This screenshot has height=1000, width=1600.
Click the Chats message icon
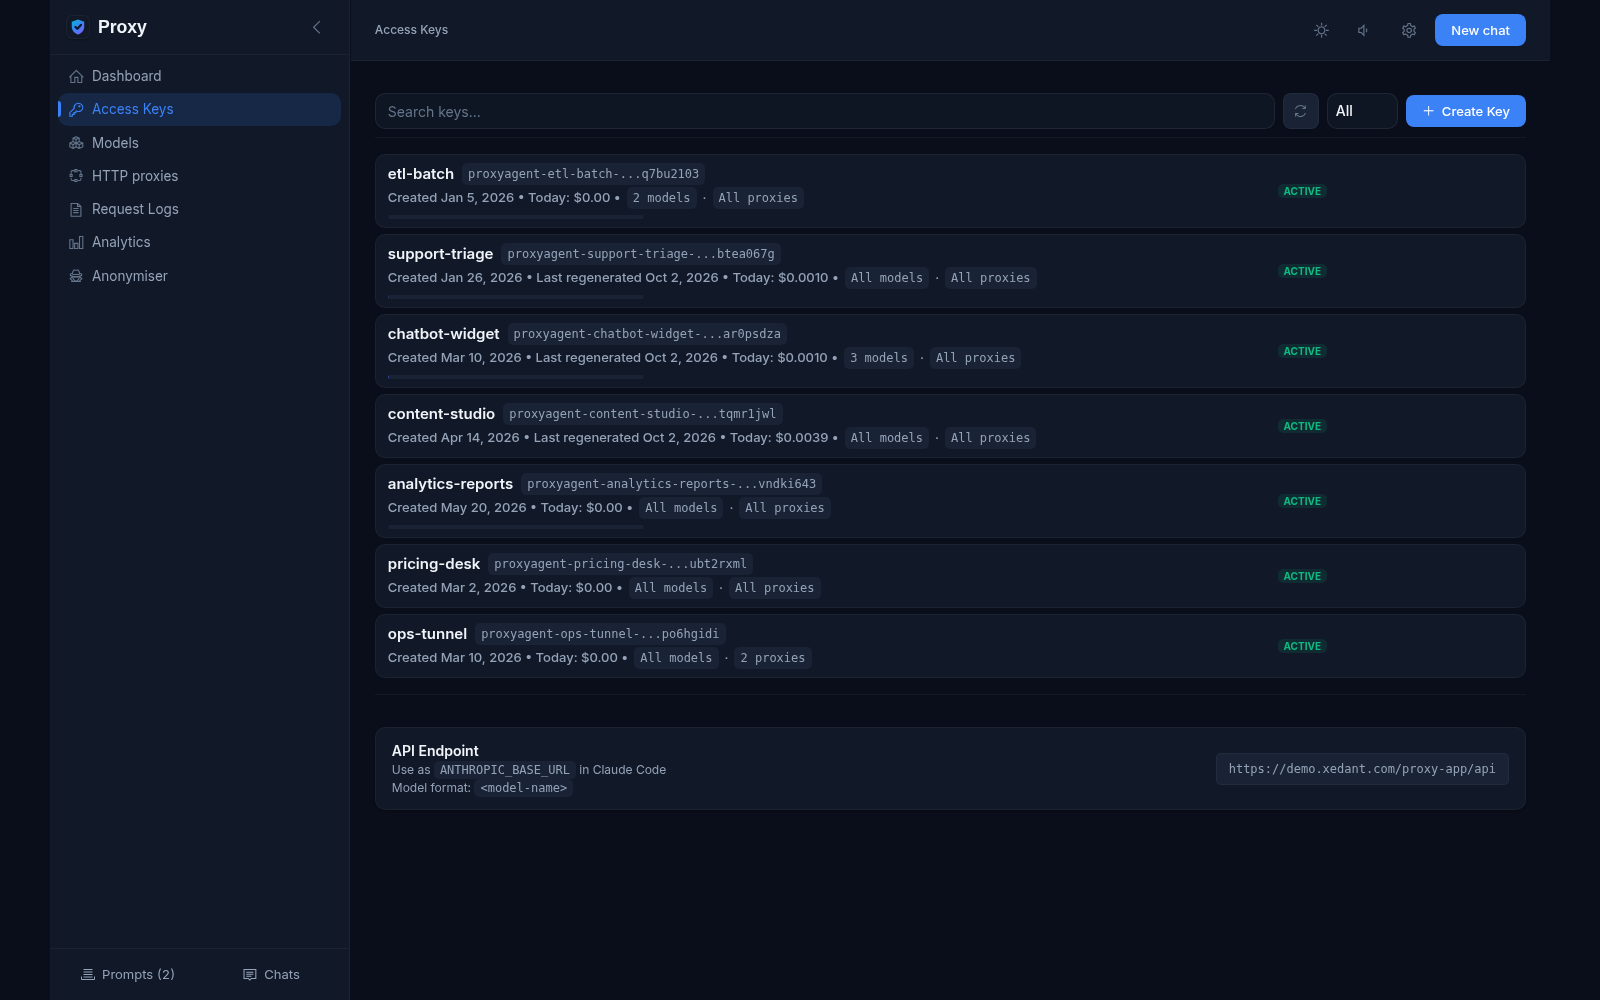coord(250,975)
